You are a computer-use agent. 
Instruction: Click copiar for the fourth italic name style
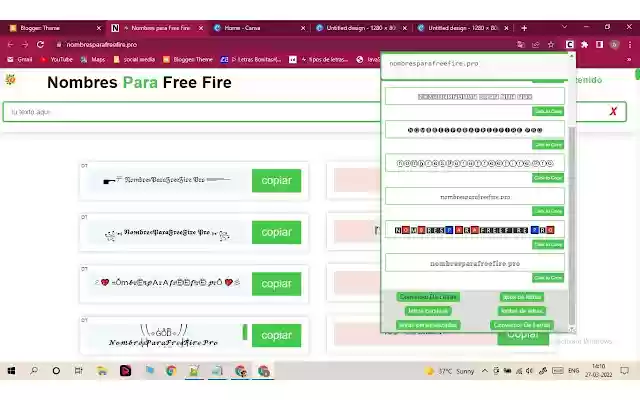coord(276,336)
